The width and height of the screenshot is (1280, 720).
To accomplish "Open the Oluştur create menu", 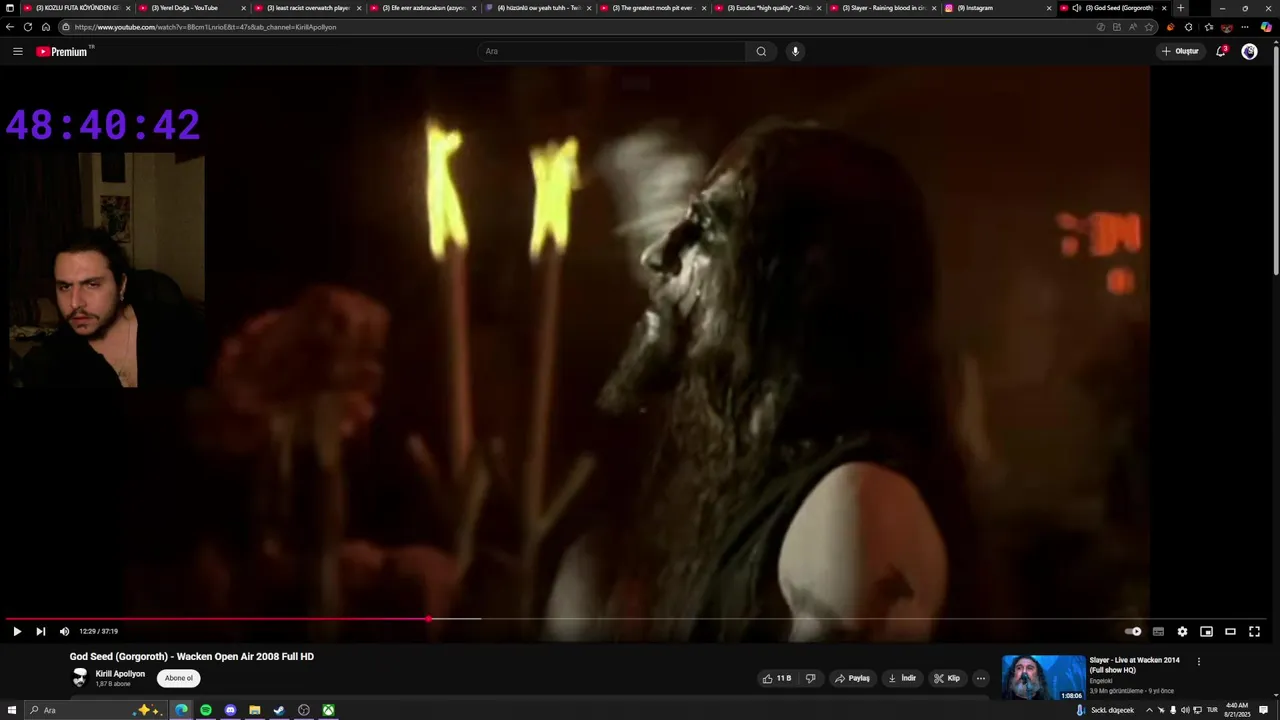I will click(1180, 51).
